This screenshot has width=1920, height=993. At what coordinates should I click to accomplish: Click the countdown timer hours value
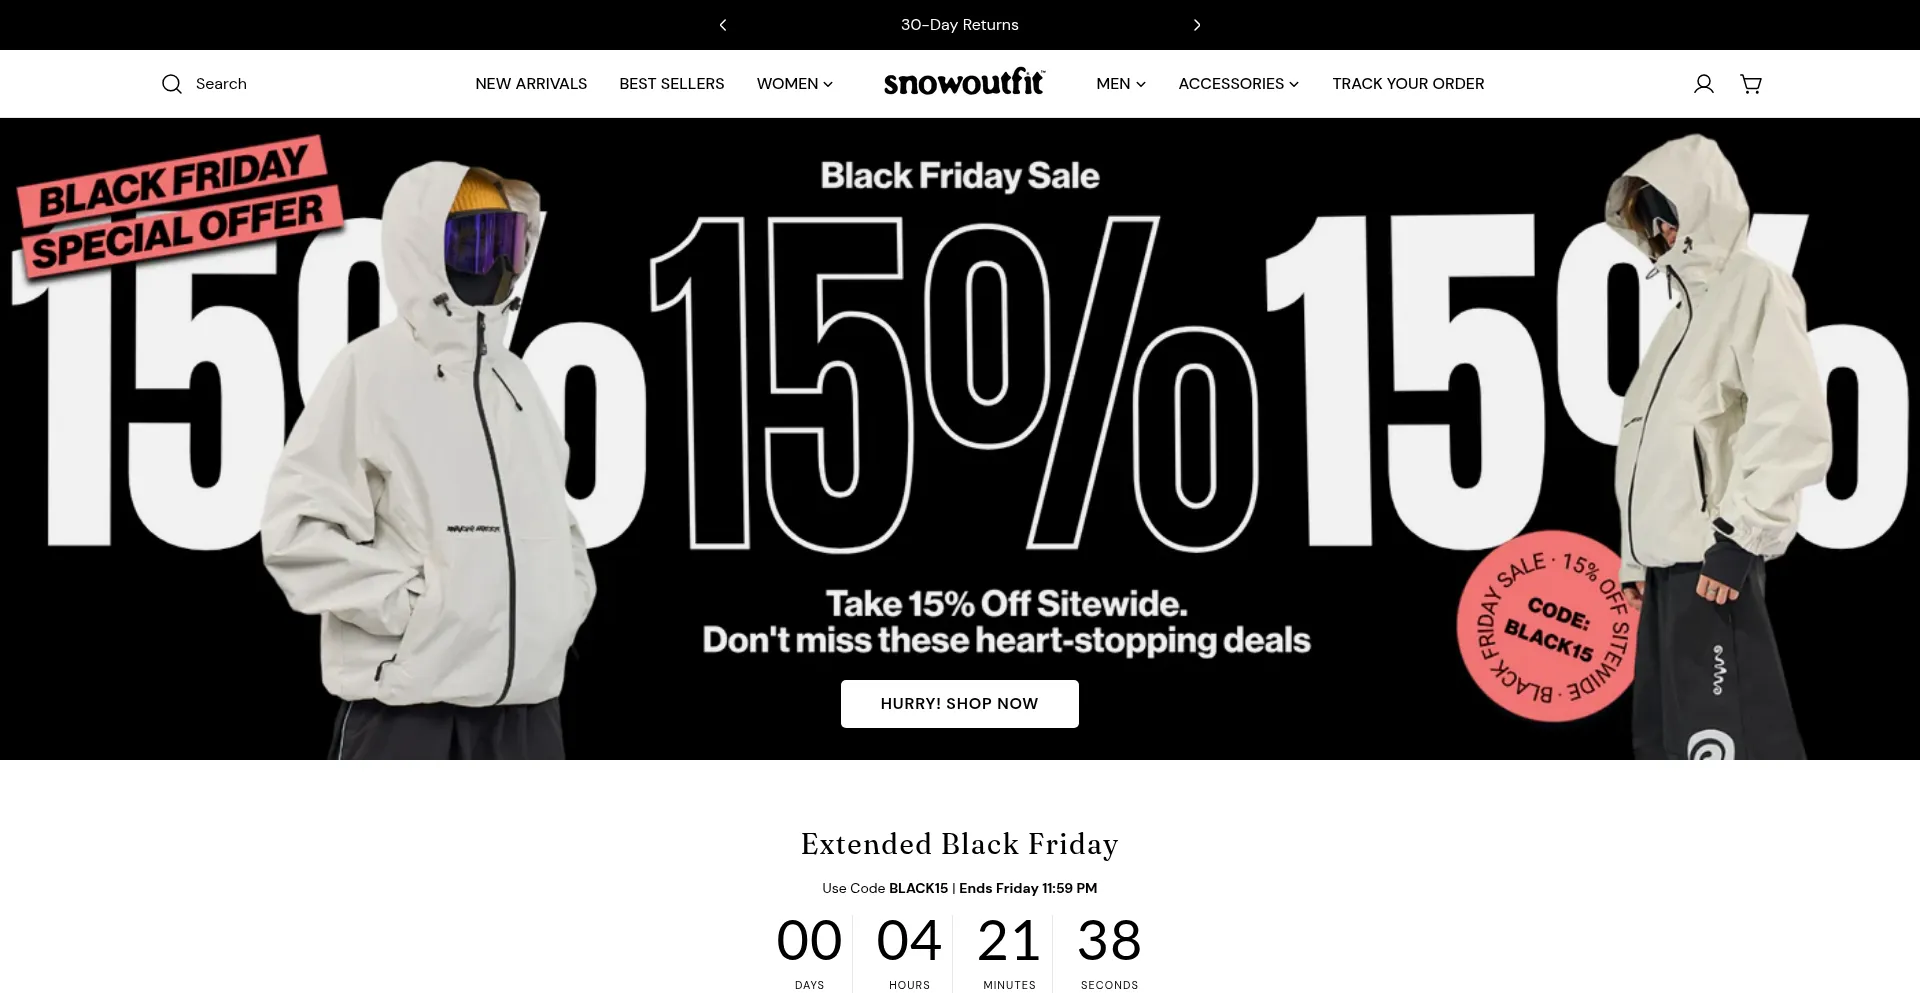909,941
